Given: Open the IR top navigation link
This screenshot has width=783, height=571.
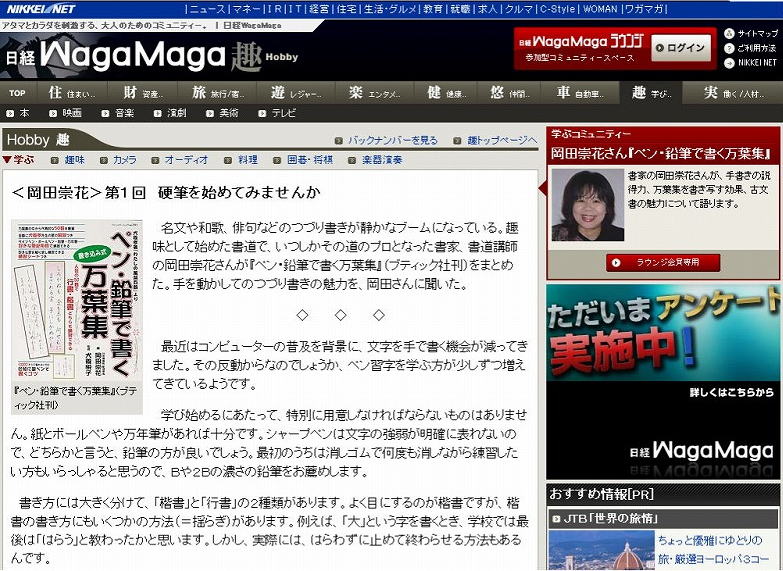Looking at the screenshot, I should (x=275, y=9).
